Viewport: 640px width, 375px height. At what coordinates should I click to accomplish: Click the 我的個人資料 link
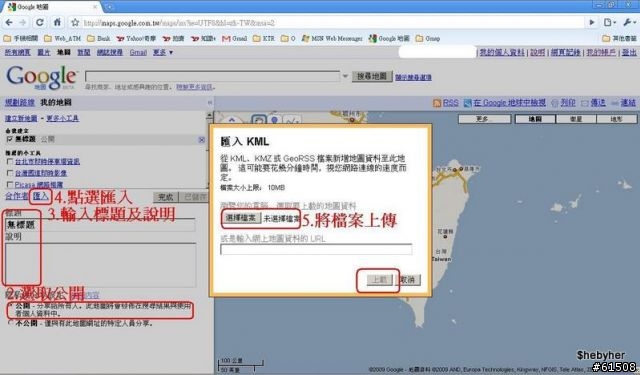click(502, 52)
